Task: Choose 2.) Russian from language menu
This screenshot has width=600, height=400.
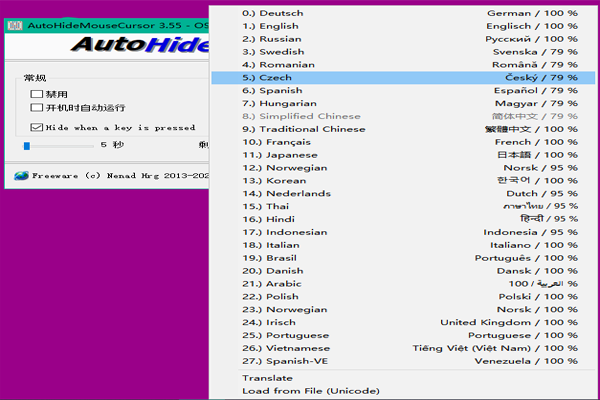Action: coord(403,39)
